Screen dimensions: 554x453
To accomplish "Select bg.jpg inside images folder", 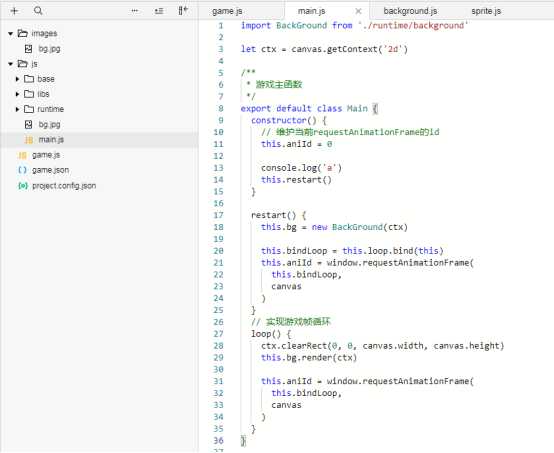I will click(49, 49).
